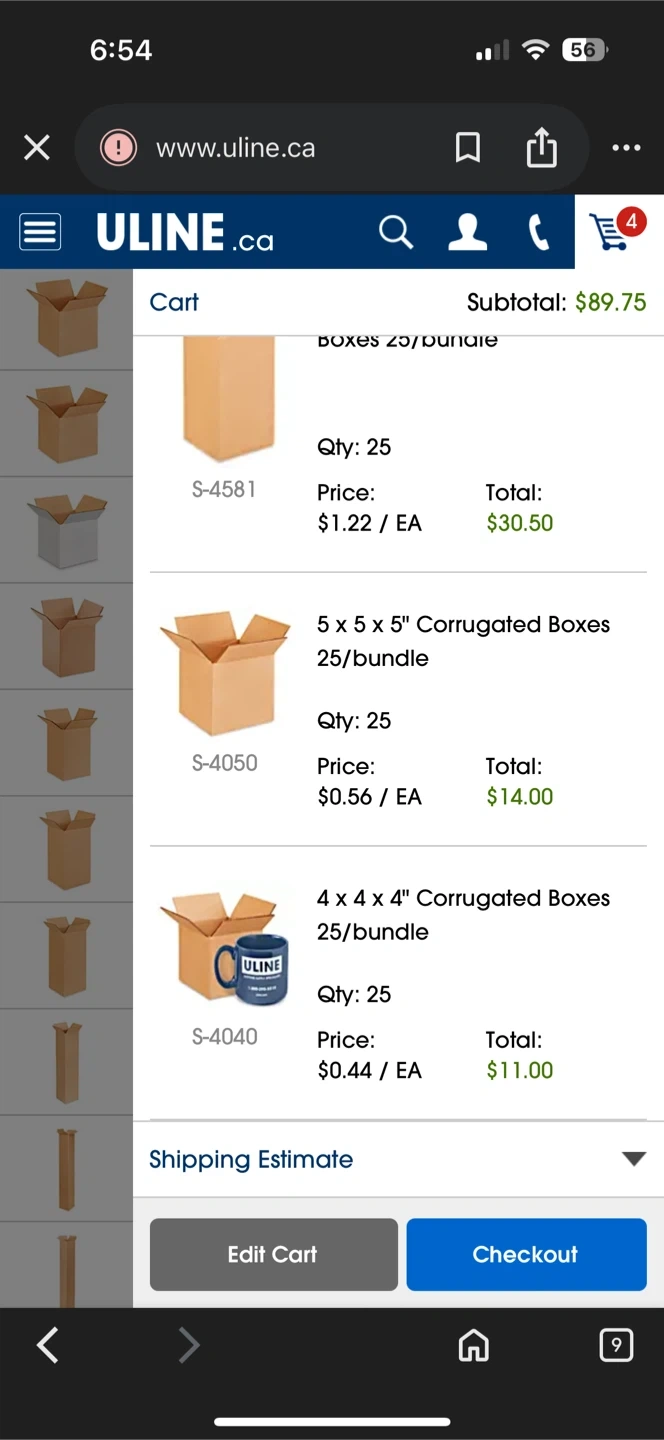Bookmark this page in the browser
This screenshot has width=664, height=1440.
click(x=467, y=149)
